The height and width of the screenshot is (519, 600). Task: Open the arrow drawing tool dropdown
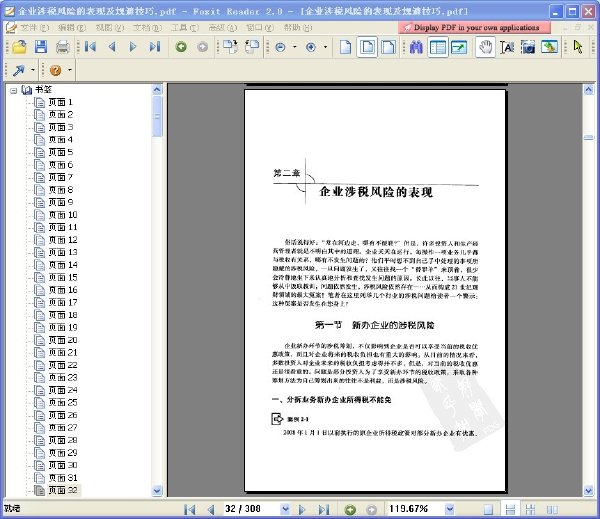[x=33, y=70]
